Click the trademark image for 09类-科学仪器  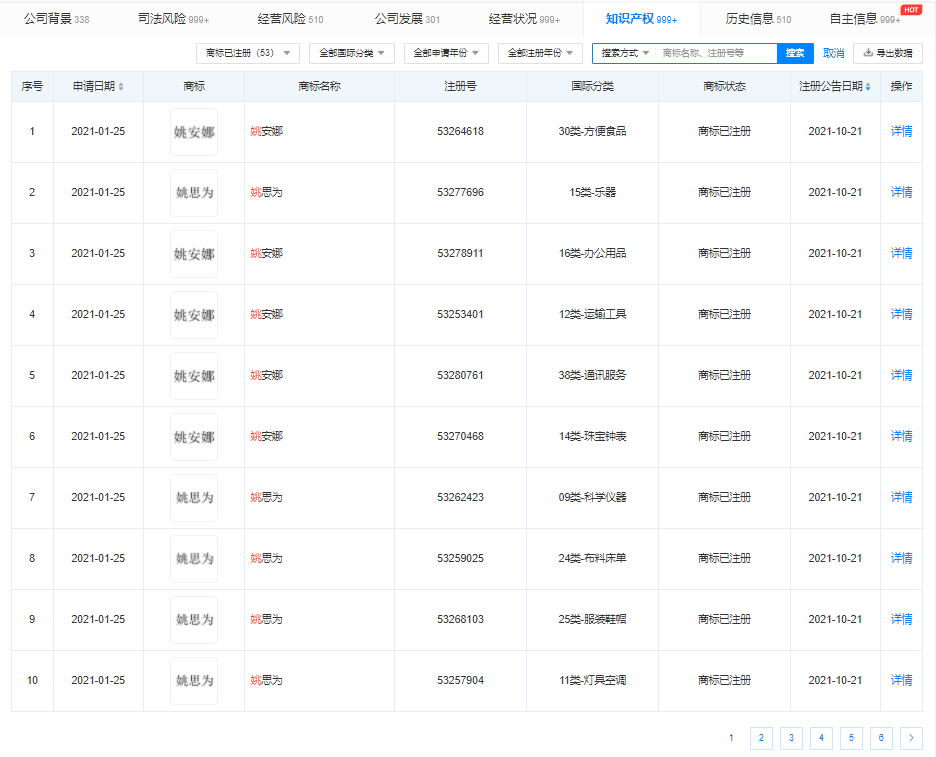click(194, 498)
